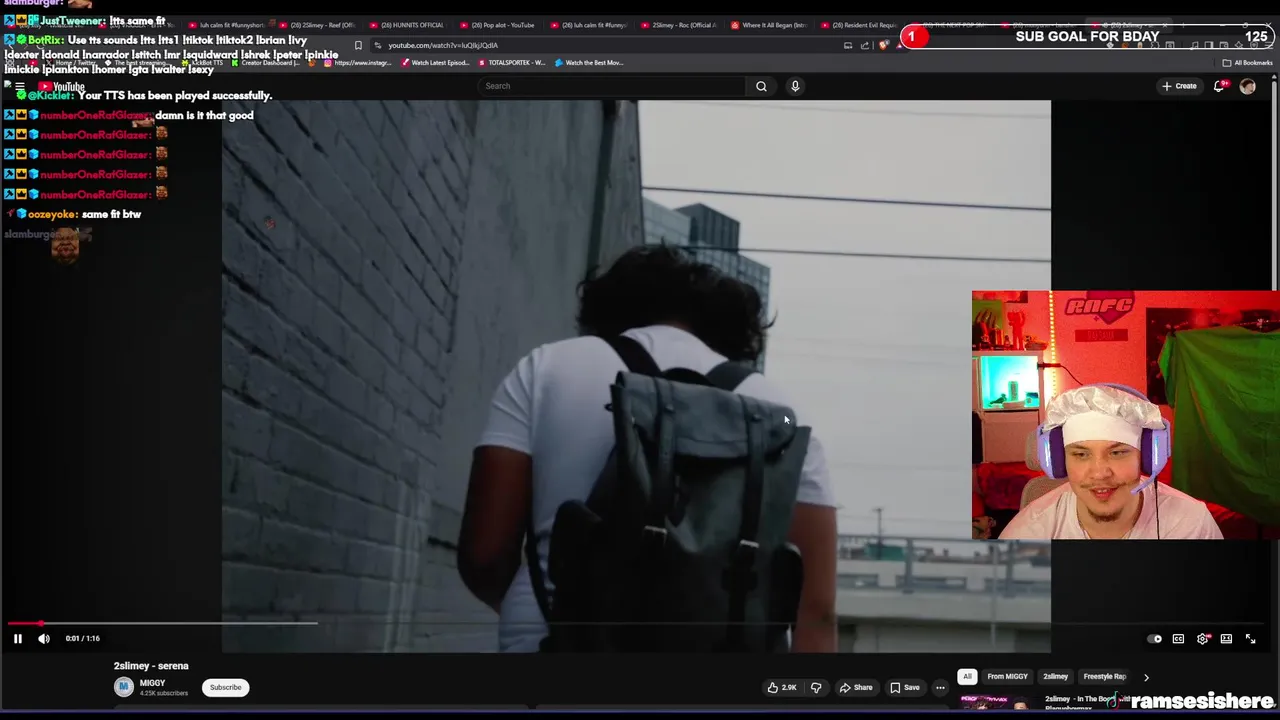The width and height of the screenshot is (1280, 720).
Task: Open the 'Watch the Best Mov...' bookmark
Action: 589,63
